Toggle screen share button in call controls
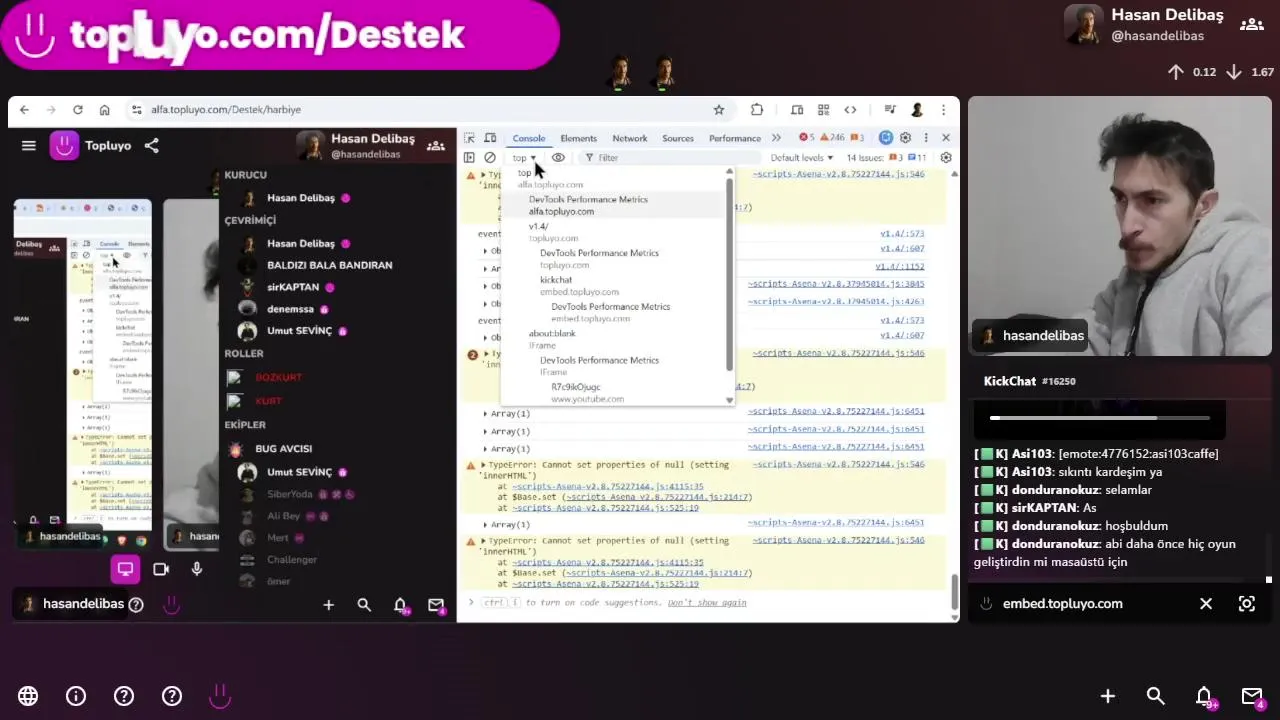The height and width of the screenshot is (720, 1280). [125, 569]
